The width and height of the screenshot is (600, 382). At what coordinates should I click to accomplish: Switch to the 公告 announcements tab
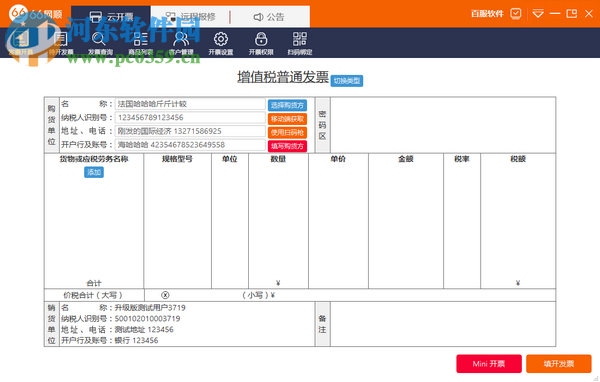pos(269,17)
